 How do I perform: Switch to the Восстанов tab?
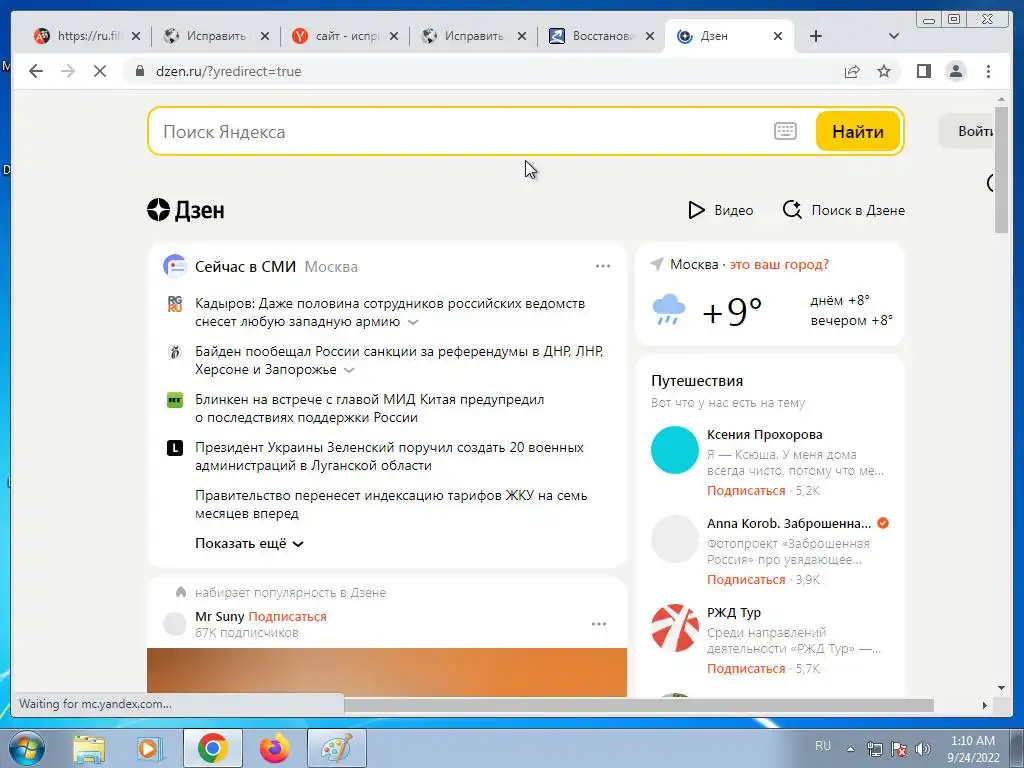click(x=602, y=36)
